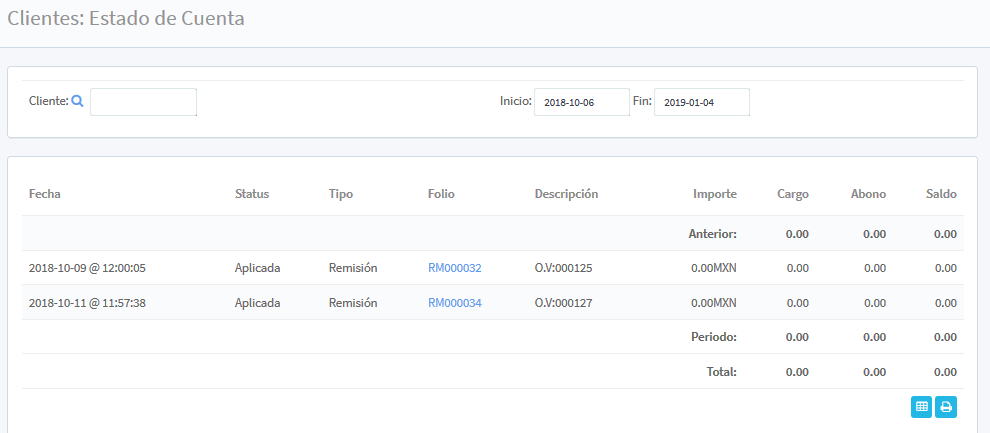Click the Descripción column header
The image size is (990, 433).
[x=566, y=194]
